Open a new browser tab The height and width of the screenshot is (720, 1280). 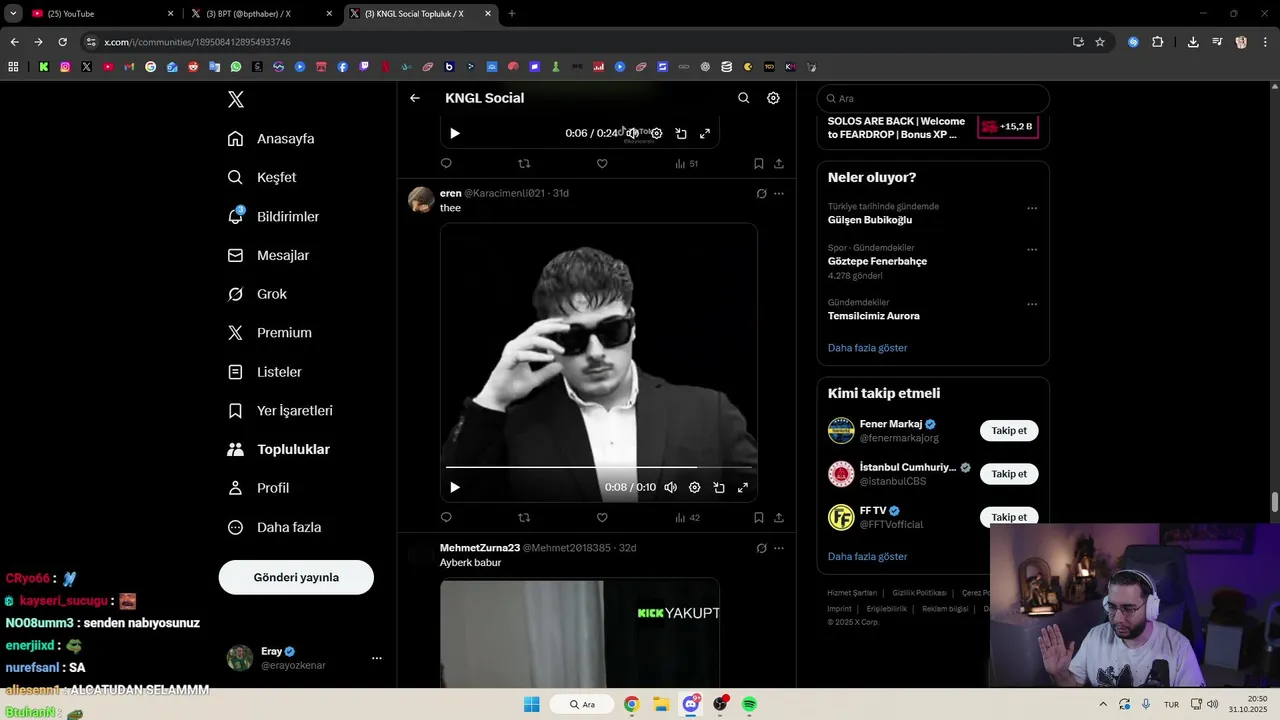coord(512,14)
